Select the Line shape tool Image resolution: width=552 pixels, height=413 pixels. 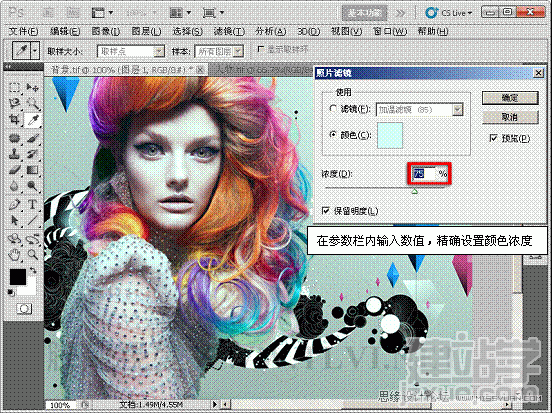click(32, 220)
